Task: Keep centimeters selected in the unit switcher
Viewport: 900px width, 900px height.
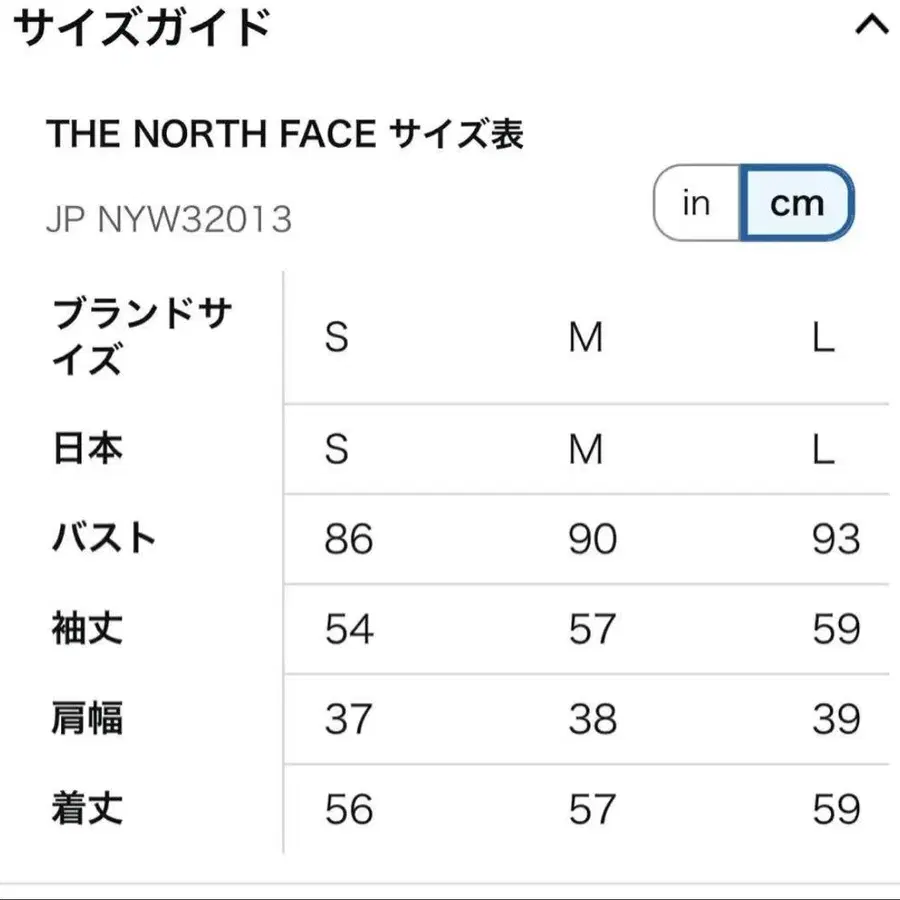Action: [797, 203]
